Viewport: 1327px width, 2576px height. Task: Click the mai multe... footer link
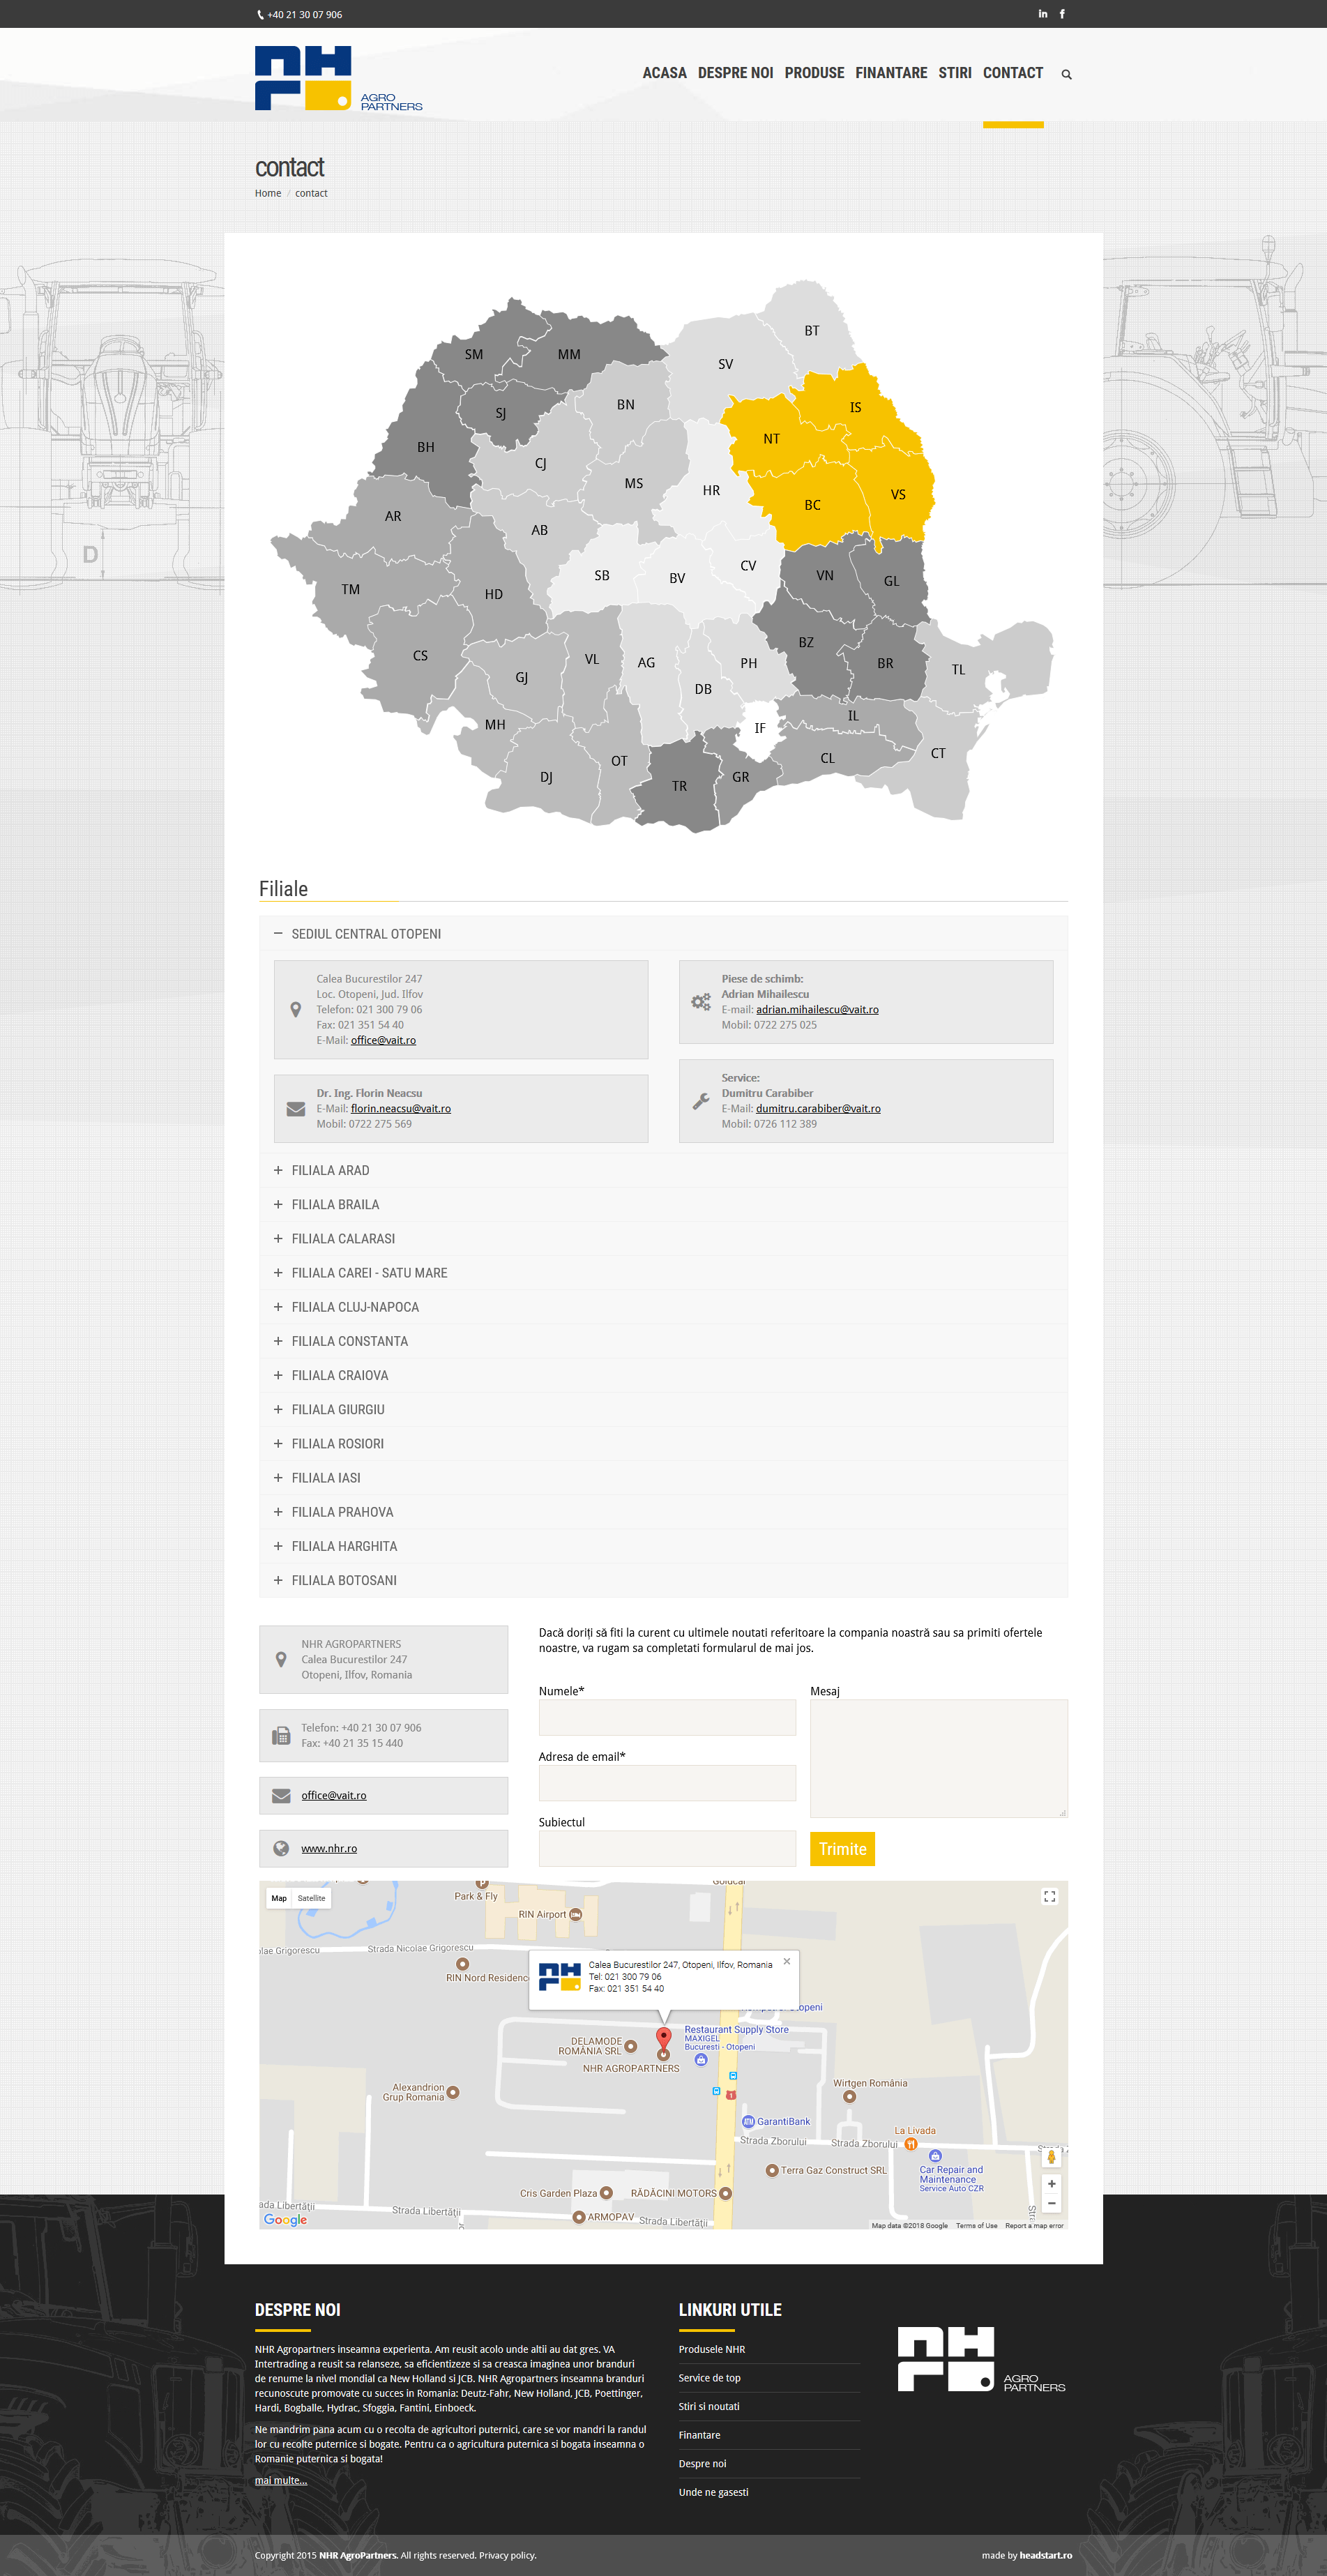281,2480
